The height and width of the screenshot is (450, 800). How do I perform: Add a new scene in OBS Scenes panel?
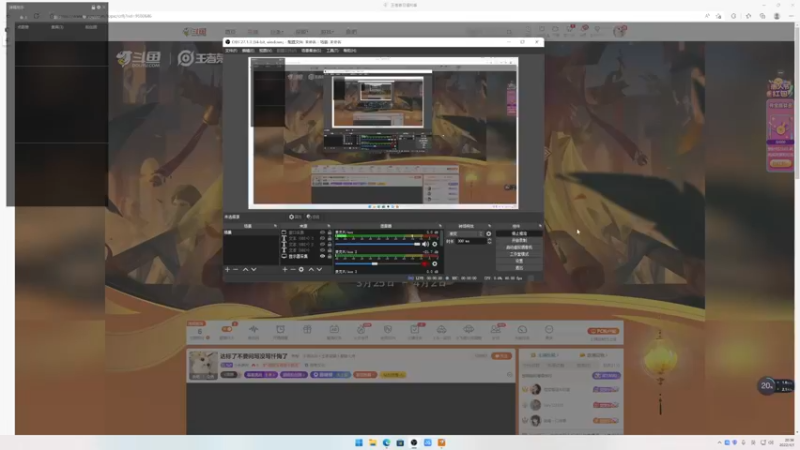tap(228, 269)
